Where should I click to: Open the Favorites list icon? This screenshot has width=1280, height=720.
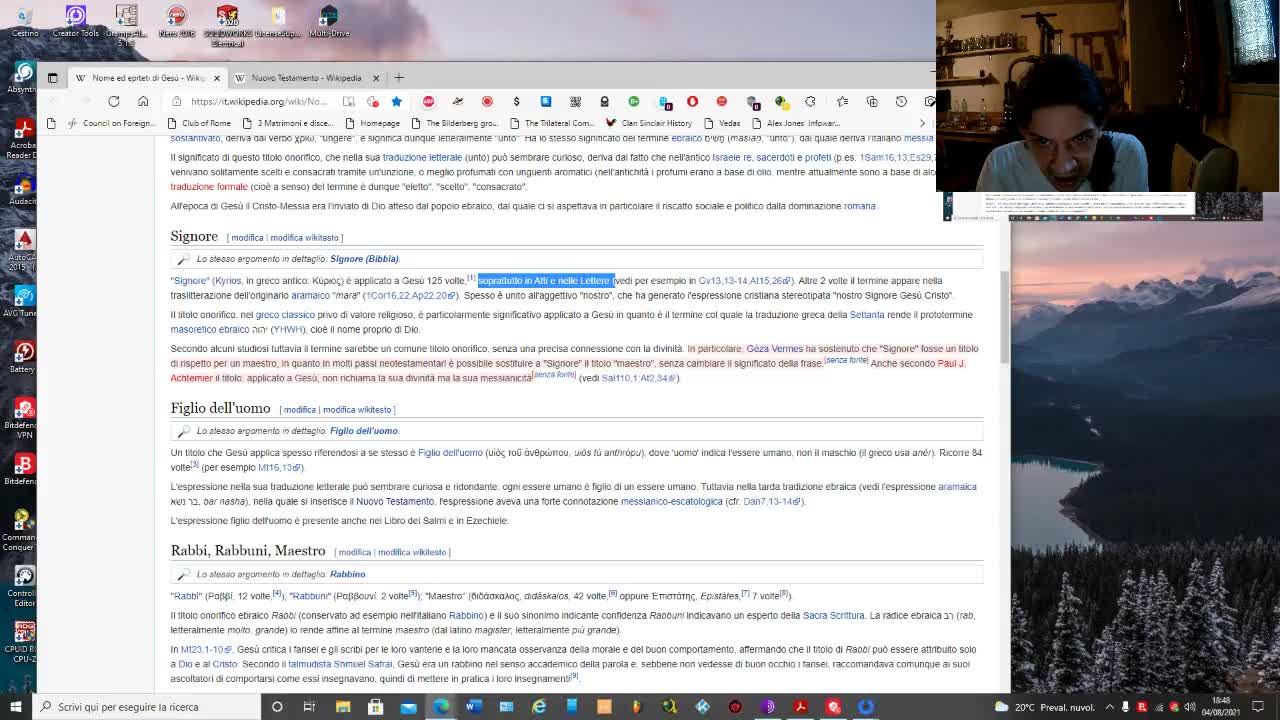click(x=842, y=101)
